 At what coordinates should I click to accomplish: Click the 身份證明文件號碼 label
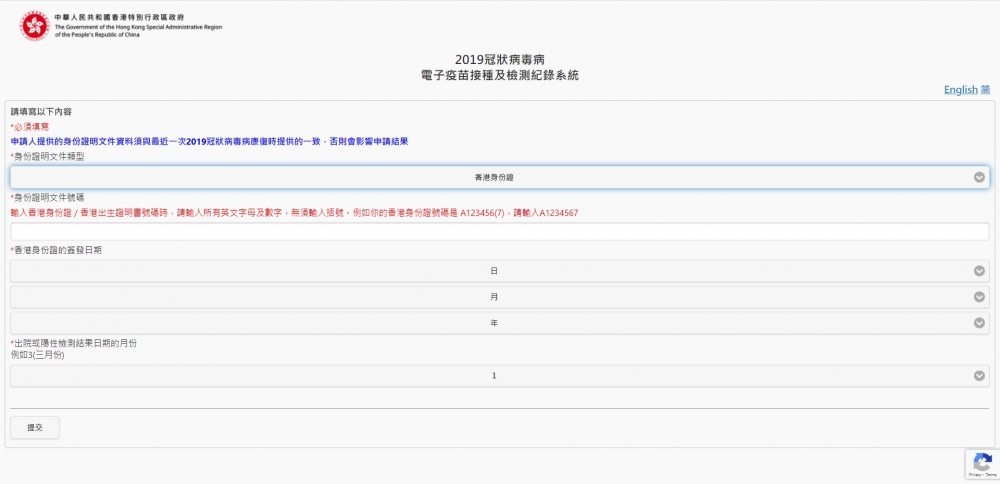click(47, 198)
